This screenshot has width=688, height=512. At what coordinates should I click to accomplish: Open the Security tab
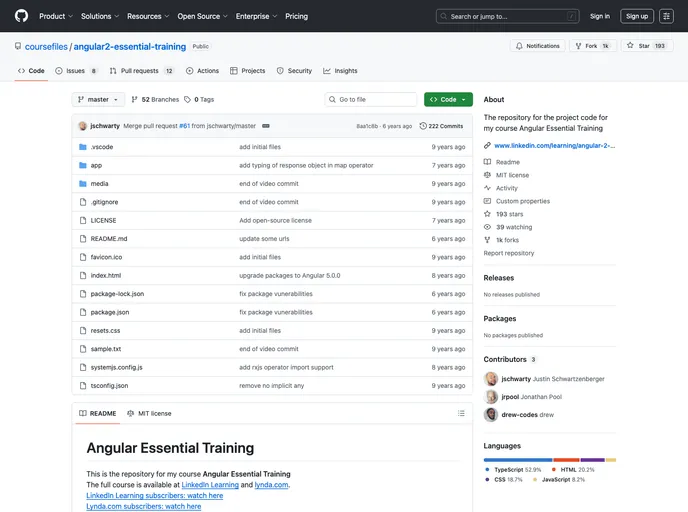coord(294,71)
